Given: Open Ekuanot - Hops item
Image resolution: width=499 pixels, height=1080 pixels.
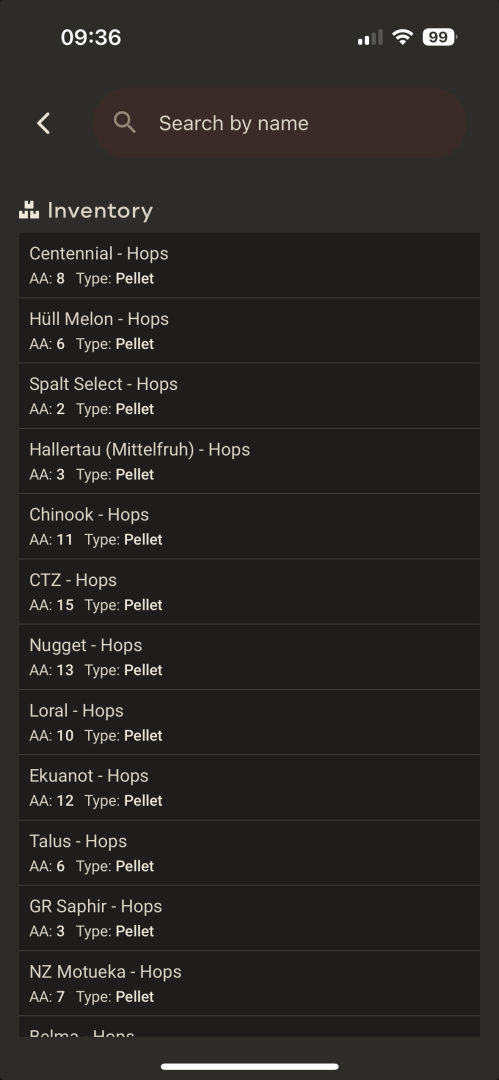Looking at the screenshot, I should pyautogui.click(x=250, y=788).
